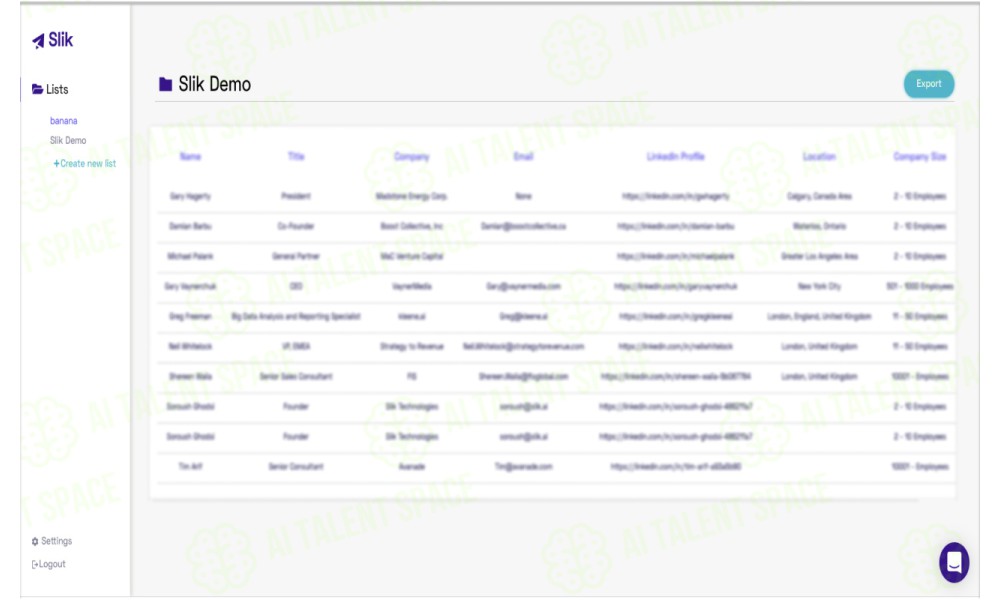Select the name Gary Vaynerchuk

tap(190, 286)
